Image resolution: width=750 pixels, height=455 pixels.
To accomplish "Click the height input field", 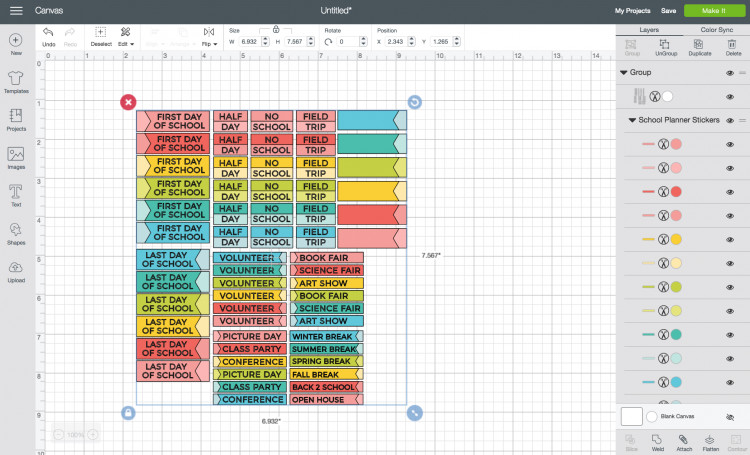I will click(x=295, y=42).
